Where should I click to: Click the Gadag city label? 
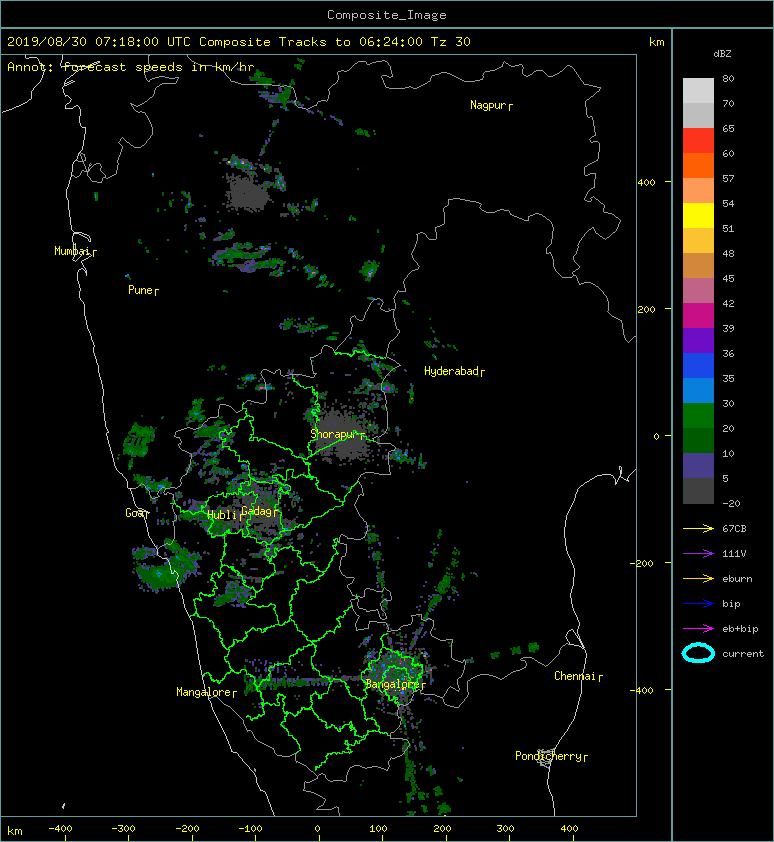tap(257, 511)
